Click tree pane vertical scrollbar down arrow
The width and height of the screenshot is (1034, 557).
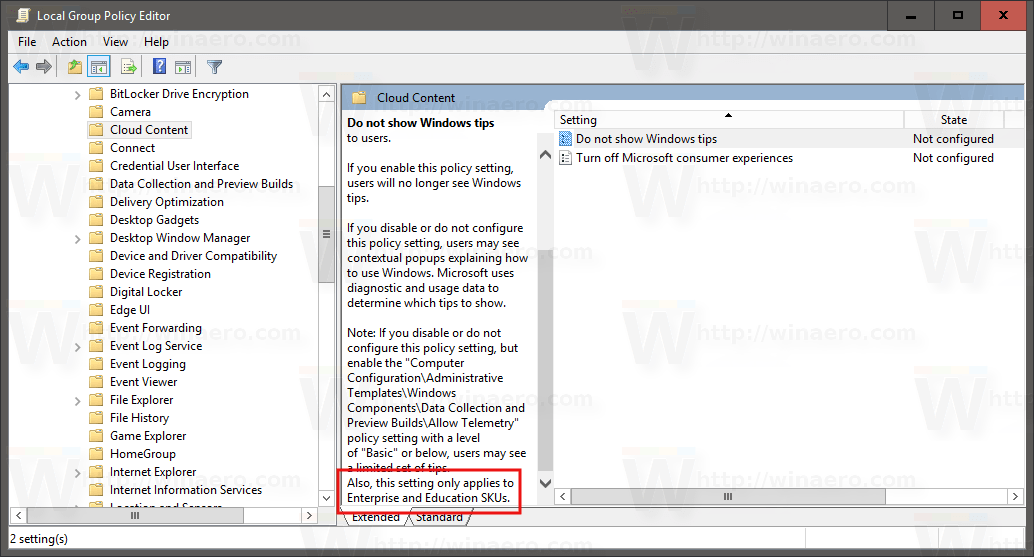(326, 498)
